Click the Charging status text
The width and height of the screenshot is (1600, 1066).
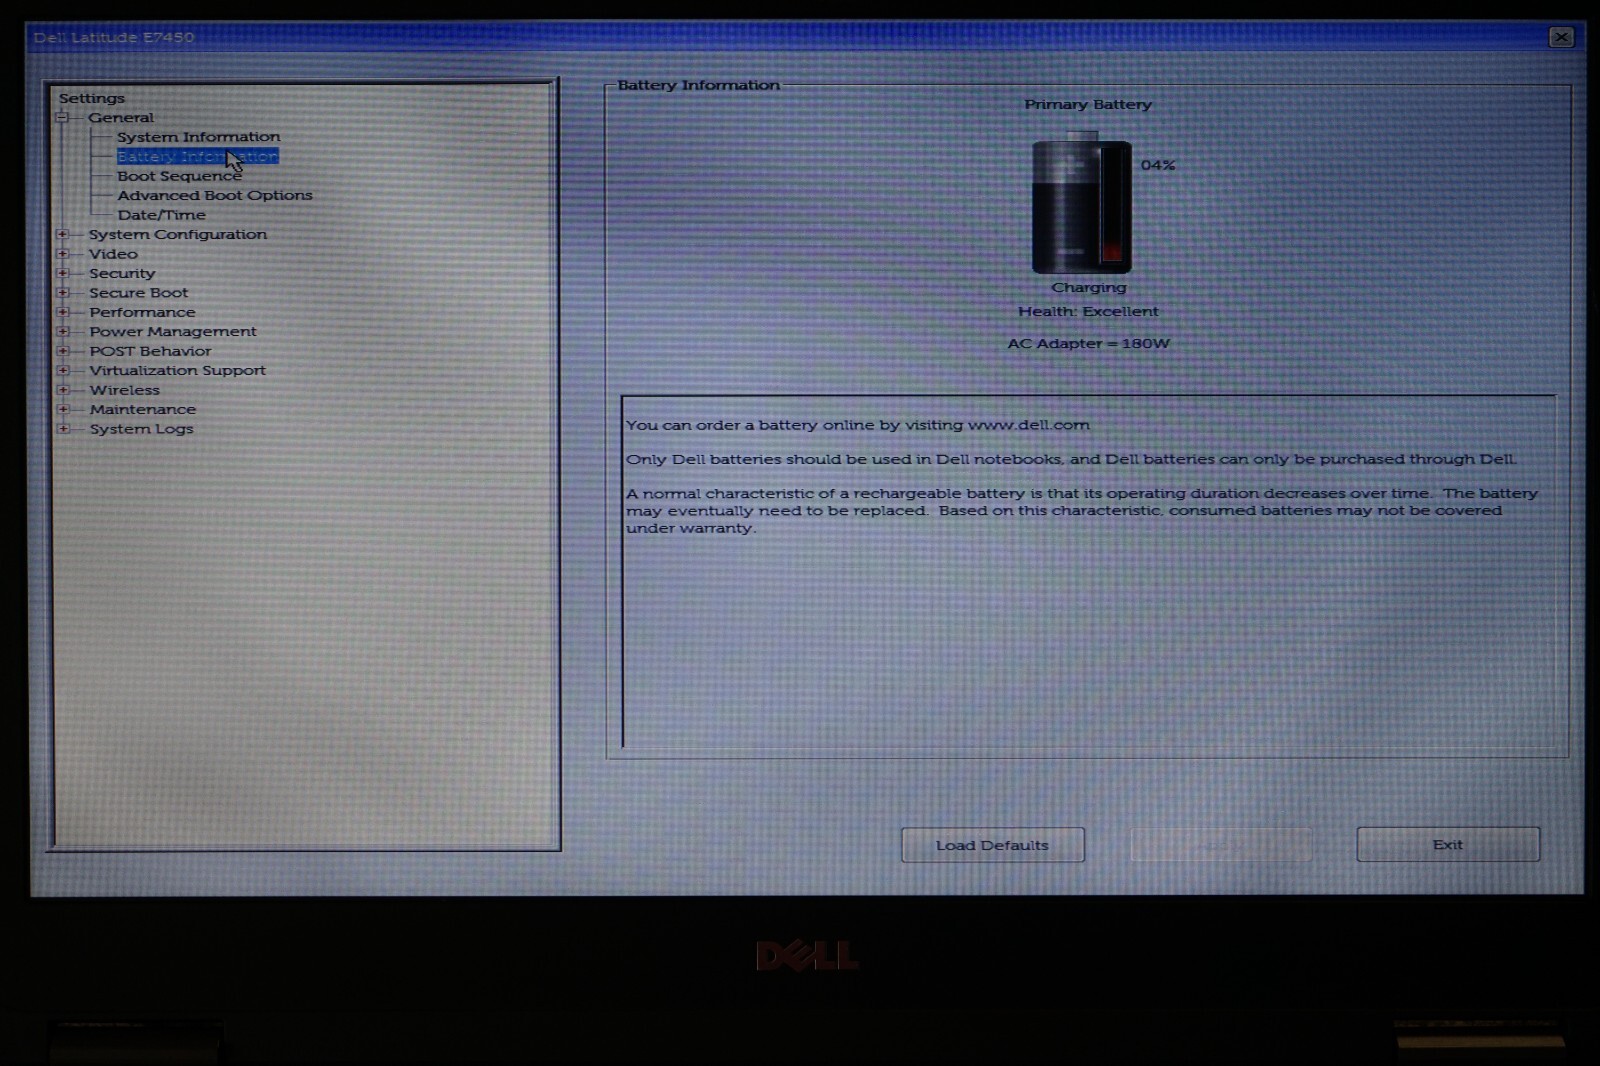point(1088,288)
